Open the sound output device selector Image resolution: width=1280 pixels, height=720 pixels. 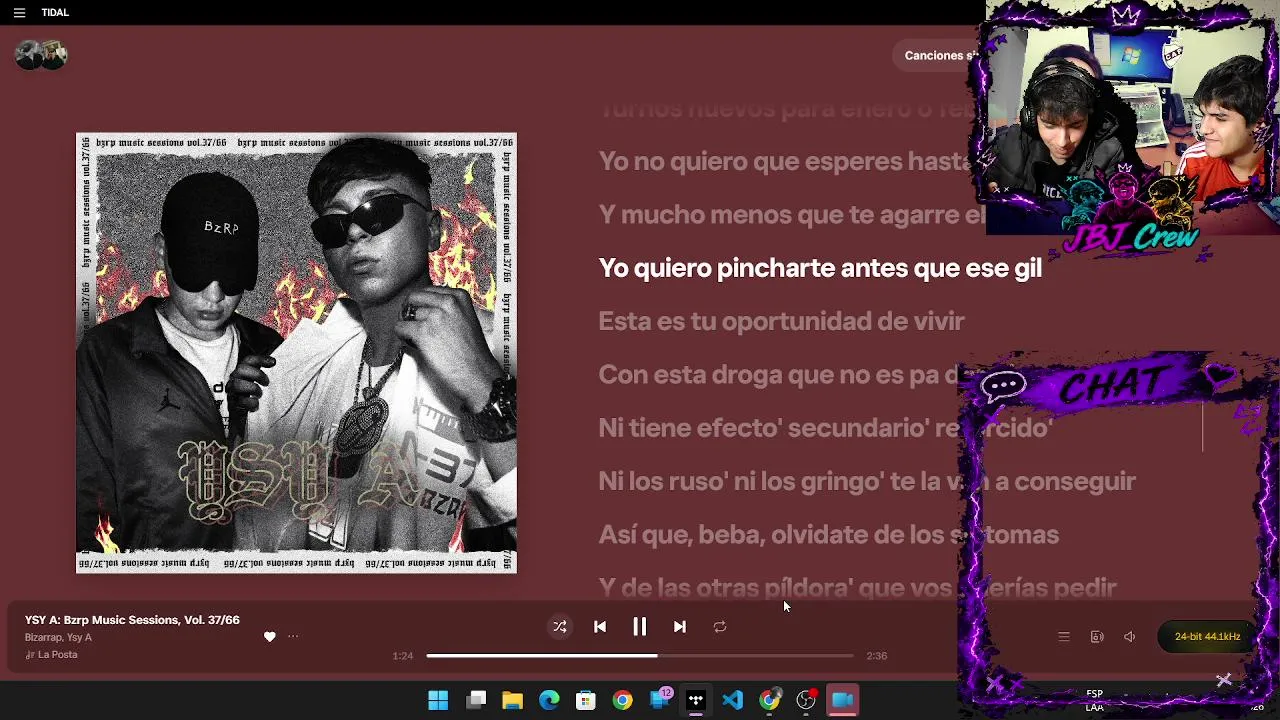pyautogui.click(x=1097, y=637)
